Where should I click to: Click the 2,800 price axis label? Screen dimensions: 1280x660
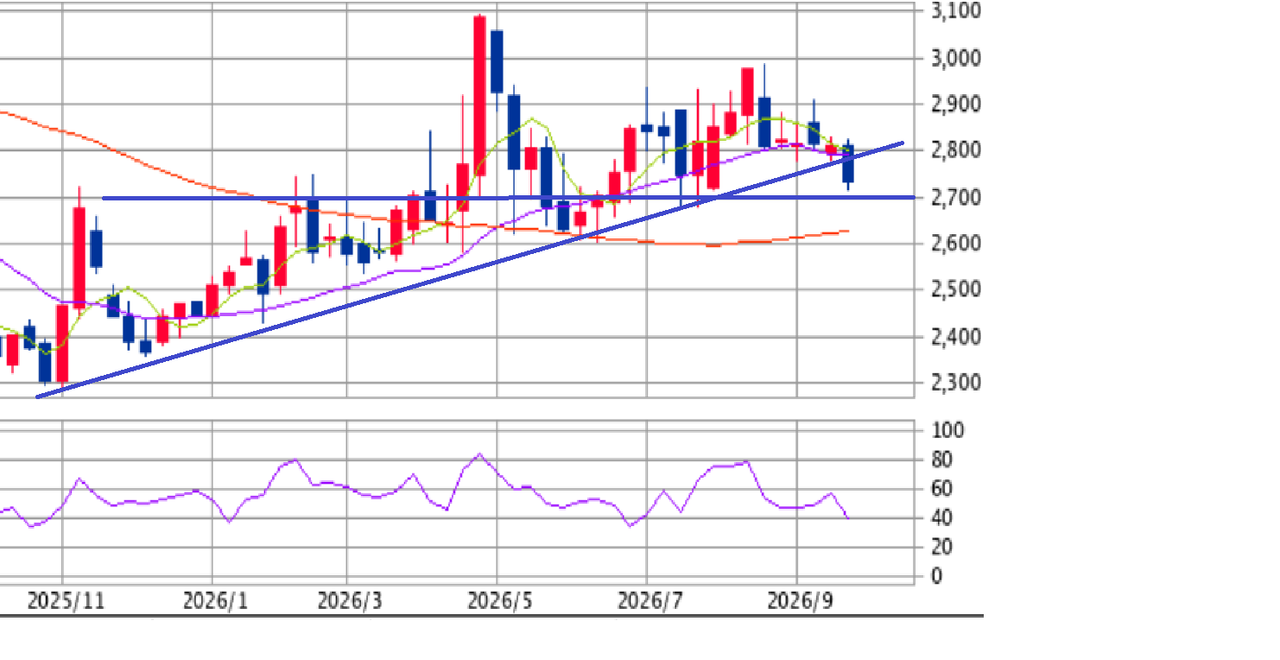tap(955, 151)
